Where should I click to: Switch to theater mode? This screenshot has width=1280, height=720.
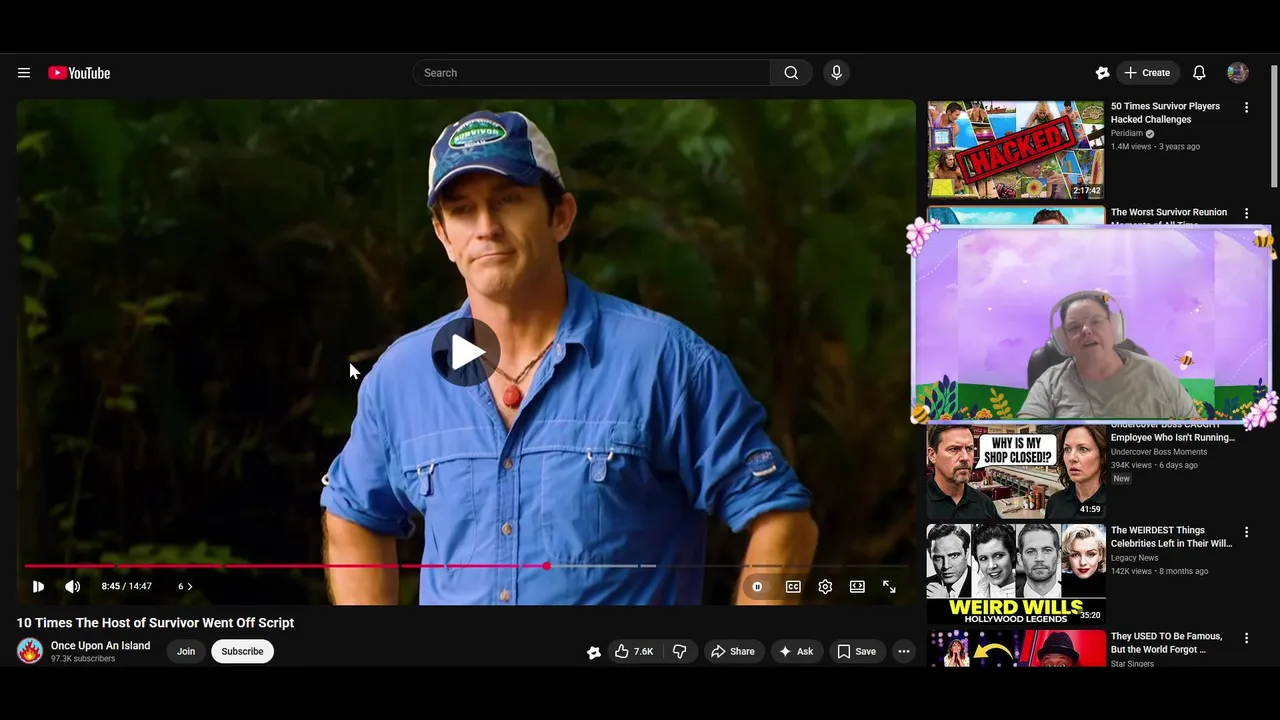(857, 587)
